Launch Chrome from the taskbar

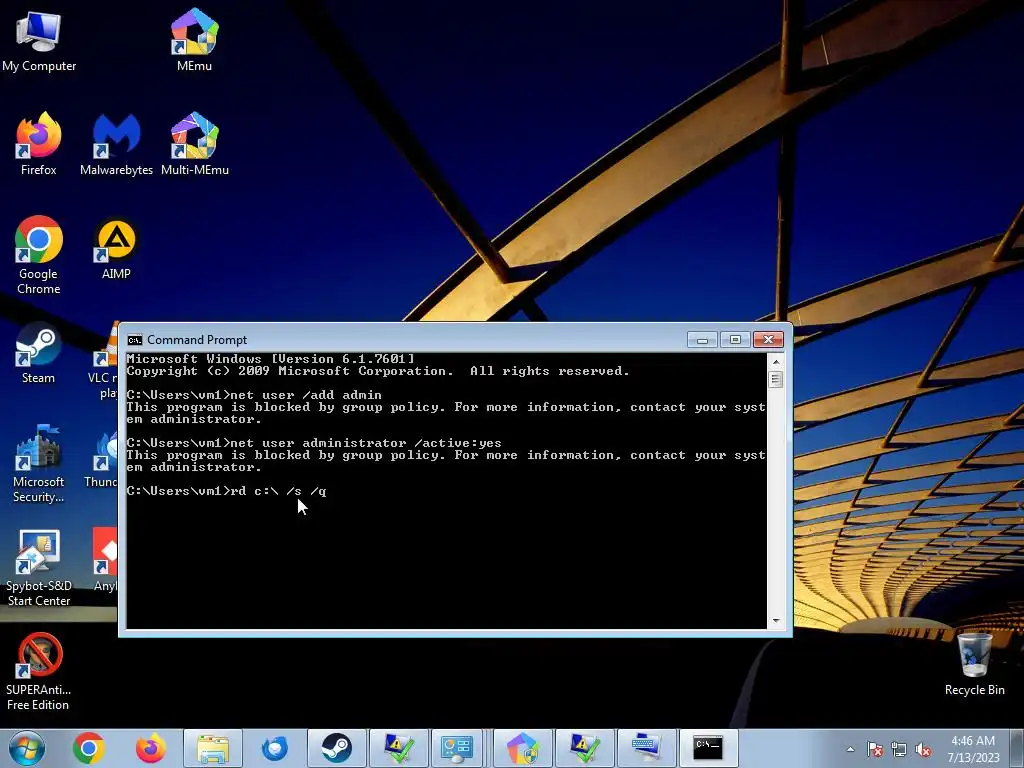(x=89, y=748)
